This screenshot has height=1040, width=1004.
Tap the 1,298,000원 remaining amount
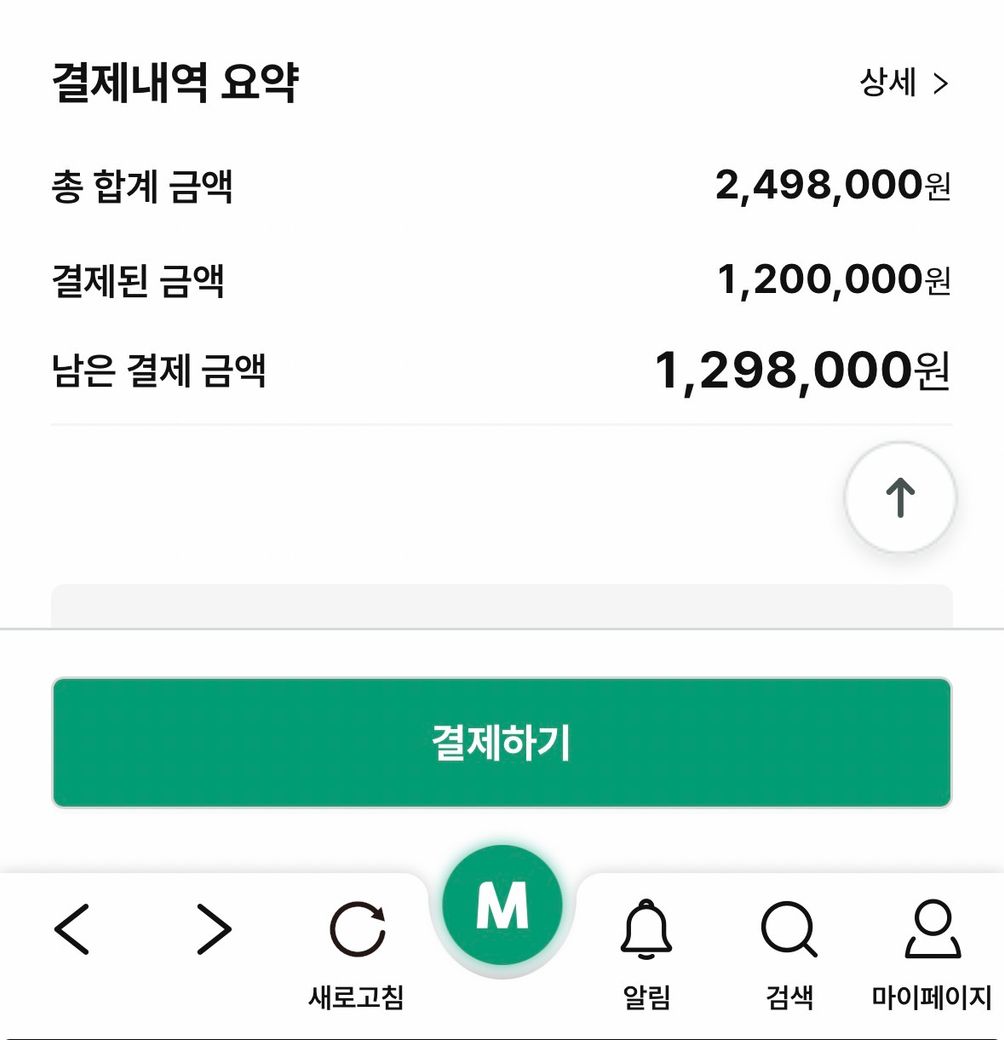click(801, 371)
